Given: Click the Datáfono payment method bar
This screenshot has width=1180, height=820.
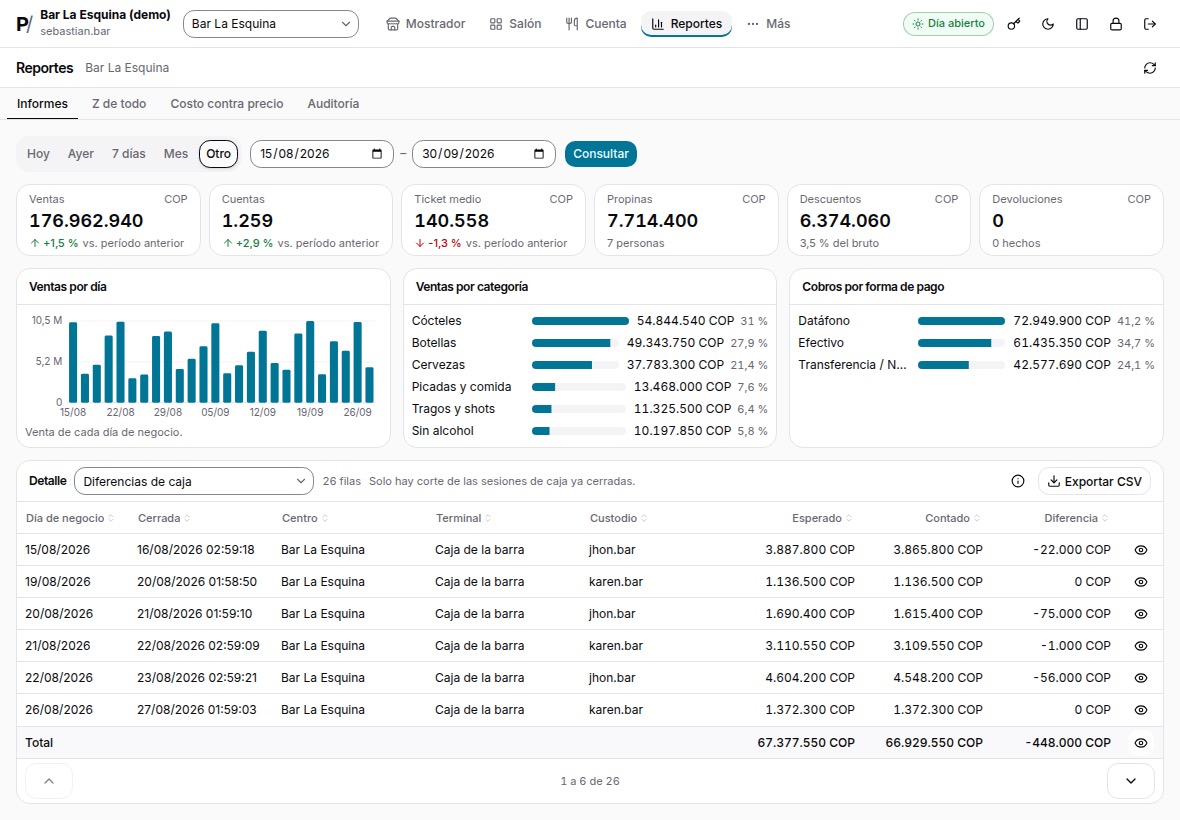Looking at the screenshot, I should tap(961, 321).
